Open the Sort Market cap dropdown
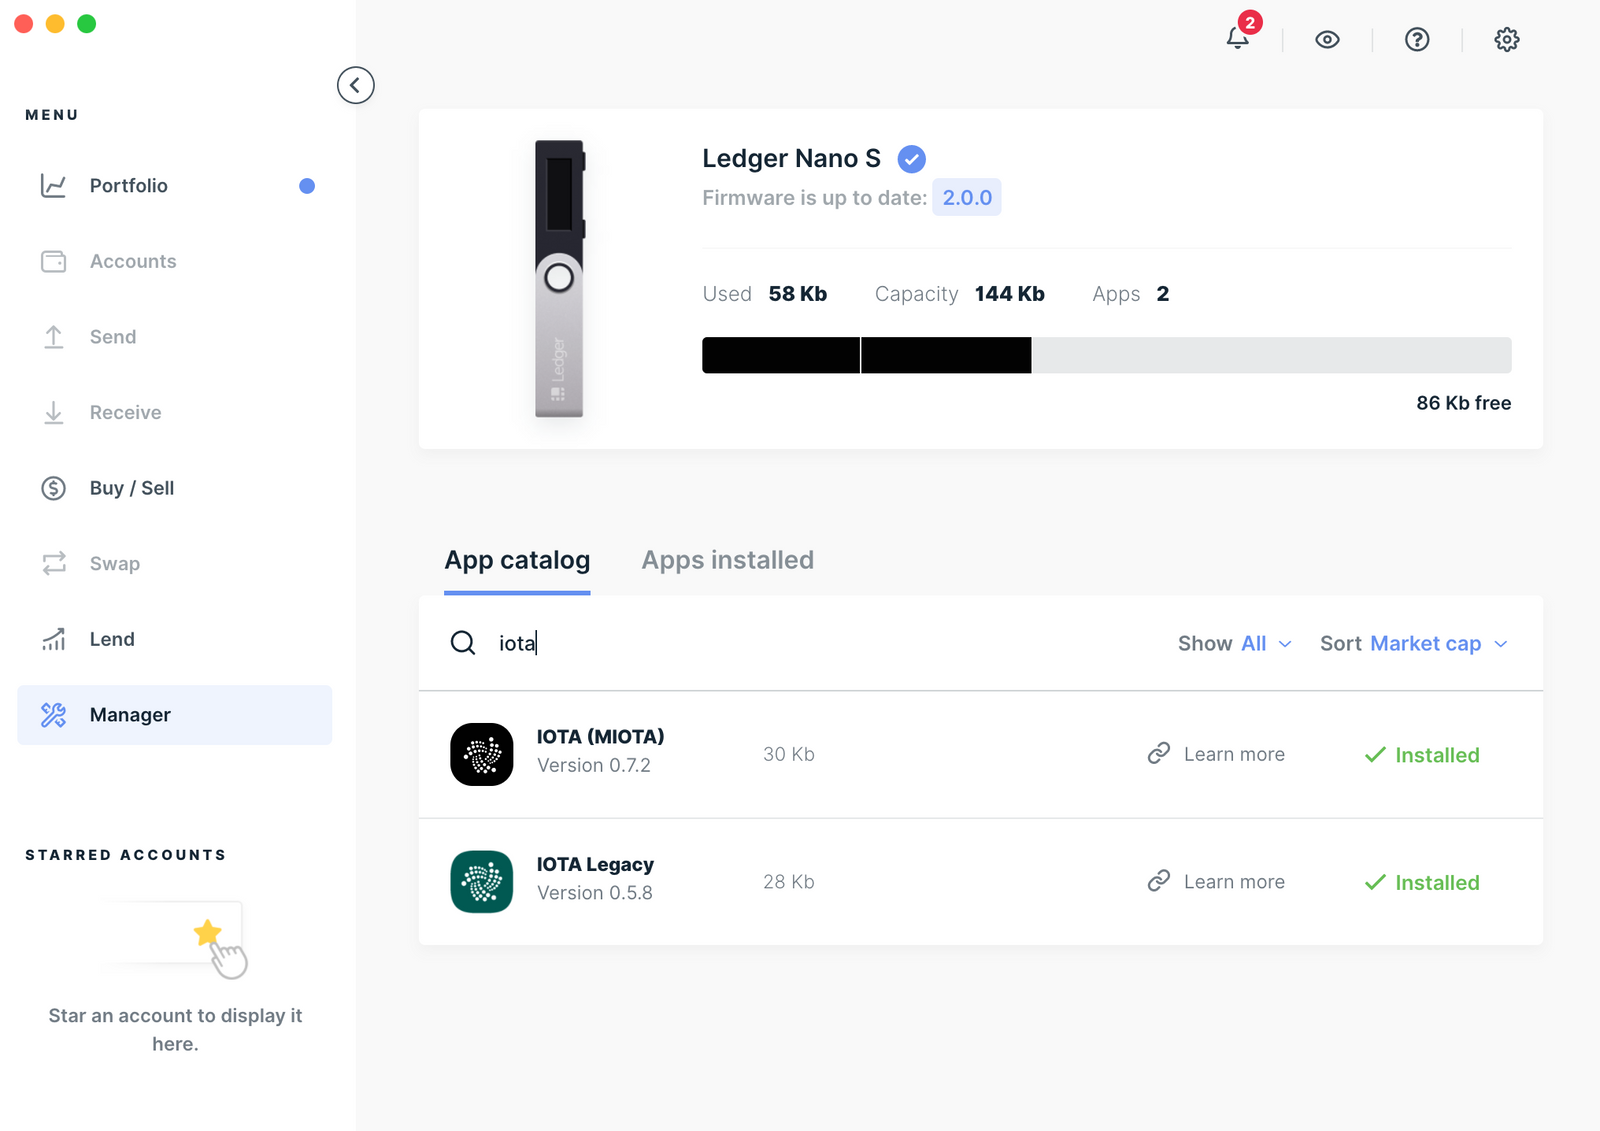 (x=1414, y=643)
